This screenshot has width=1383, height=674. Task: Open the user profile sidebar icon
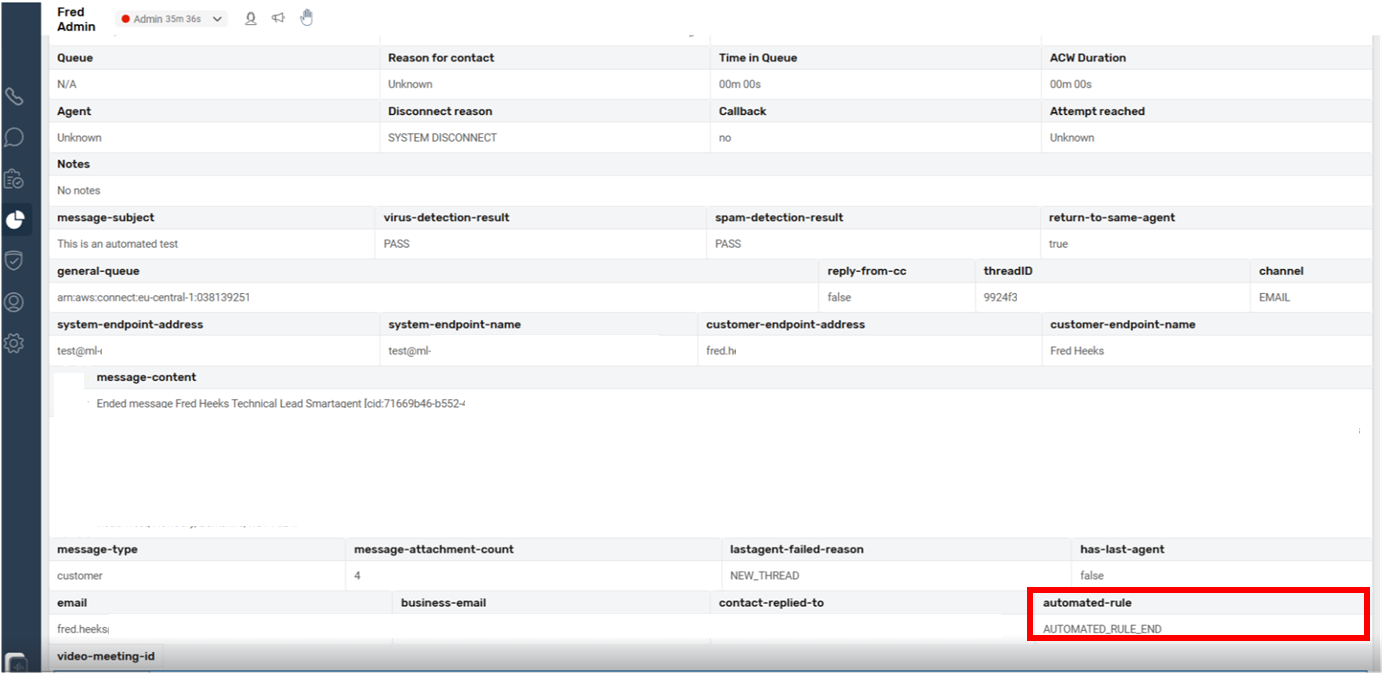(x=14, y=302)
